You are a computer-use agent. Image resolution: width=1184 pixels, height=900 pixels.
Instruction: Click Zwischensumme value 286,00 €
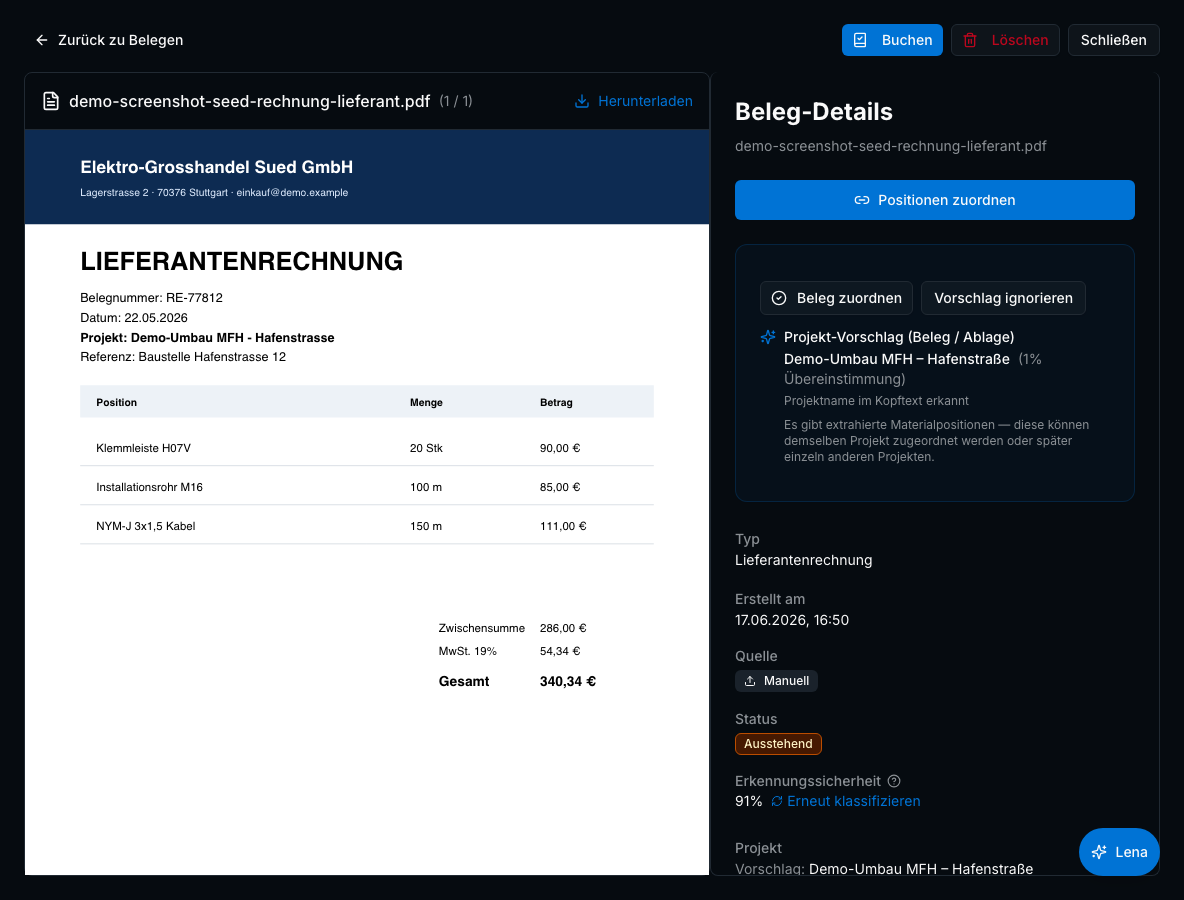tap(563, 628)
